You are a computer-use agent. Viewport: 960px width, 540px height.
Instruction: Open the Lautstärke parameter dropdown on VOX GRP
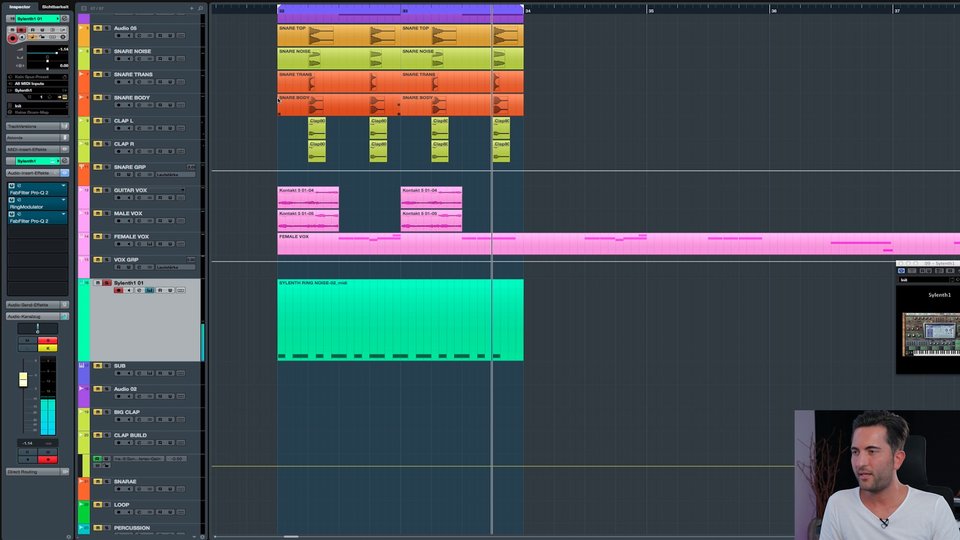click(175, 267)
